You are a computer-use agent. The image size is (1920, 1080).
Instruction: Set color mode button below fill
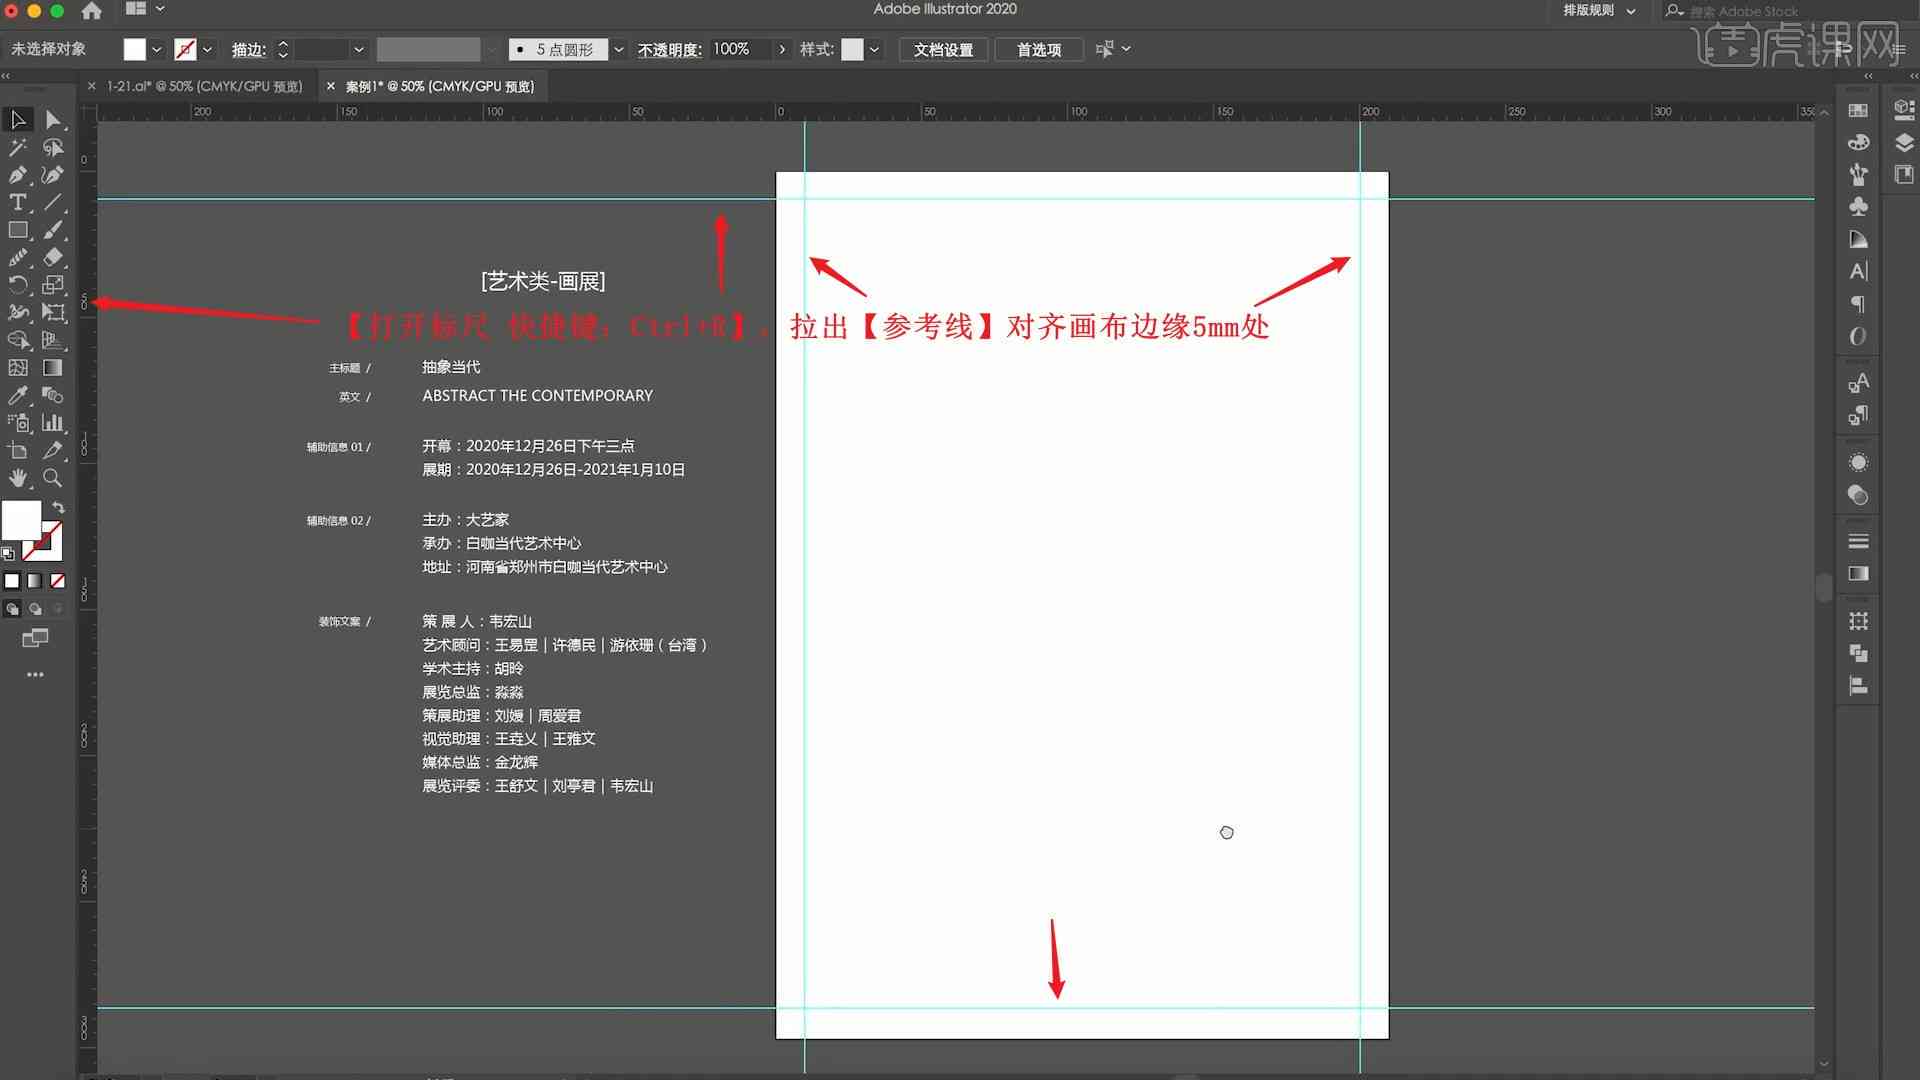[12, 581]
